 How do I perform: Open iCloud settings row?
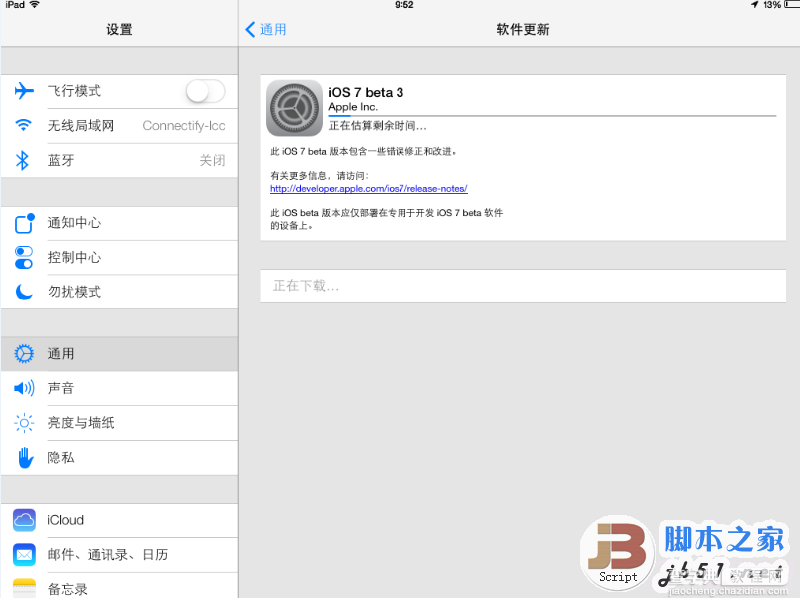(x=119, y=520)
